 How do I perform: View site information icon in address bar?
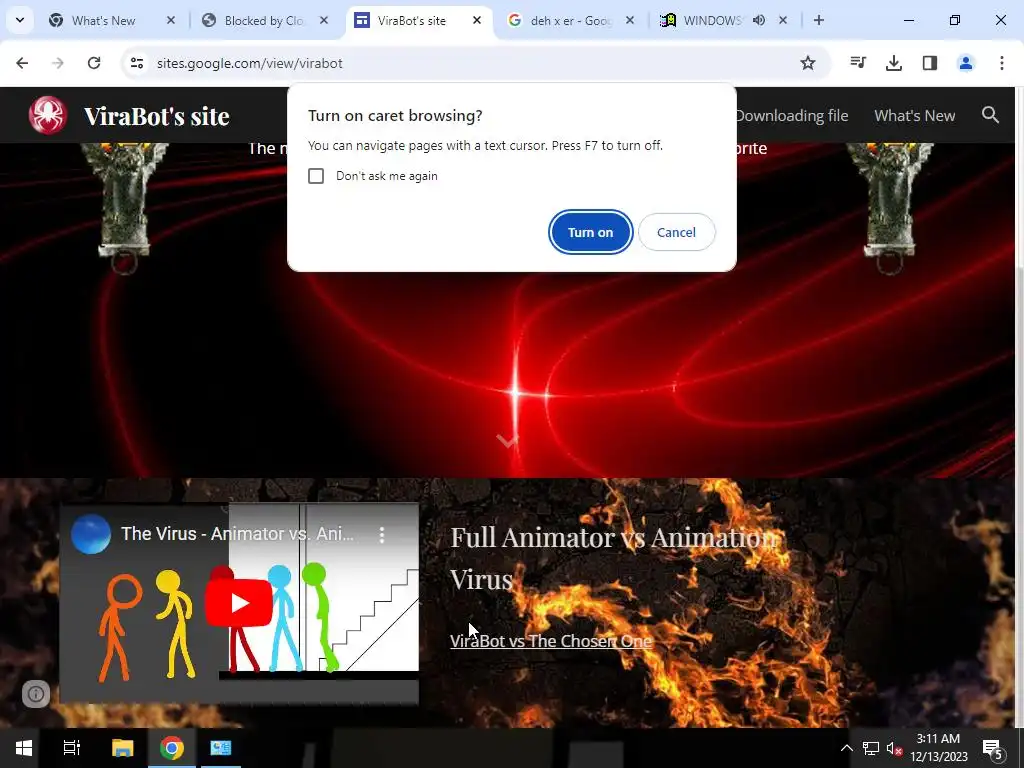point(136,63)
